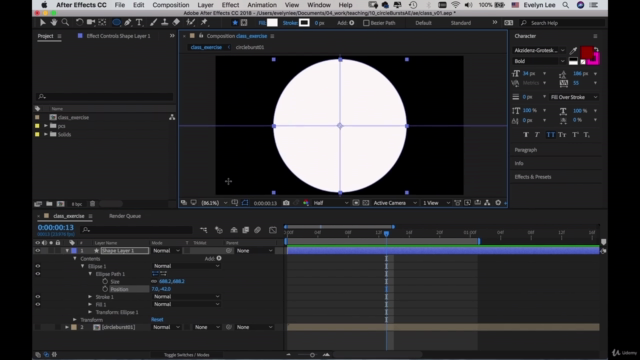Open the Active Camera dropdown

395,203
